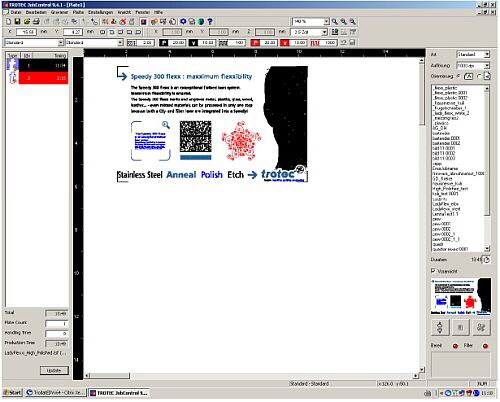Click the clock icon in top toolbar

[x=173, y=22]
